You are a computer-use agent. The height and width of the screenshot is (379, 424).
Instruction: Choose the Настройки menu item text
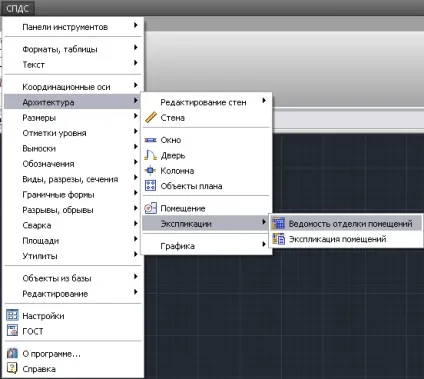pyautogui.click(x=43, y=316)
